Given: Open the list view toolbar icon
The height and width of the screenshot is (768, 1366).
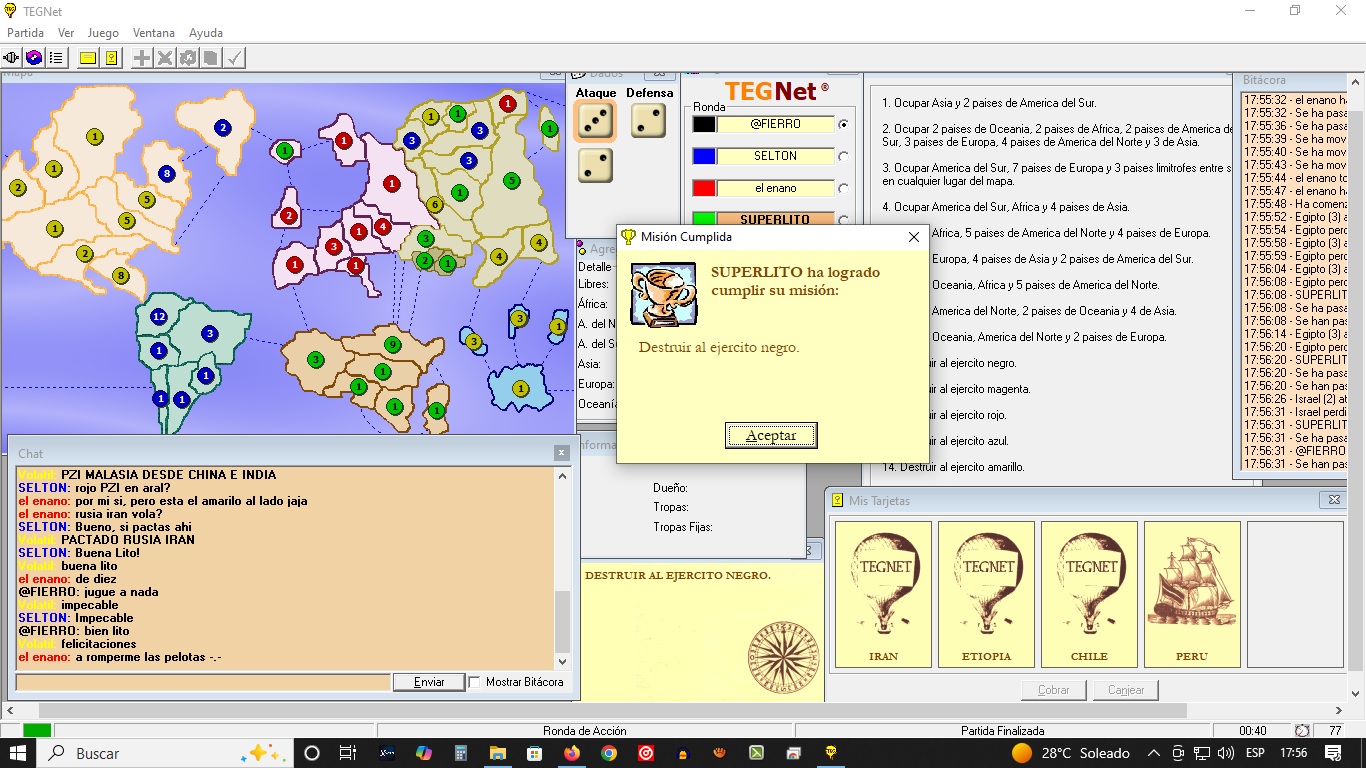Looking at the screenshot, I should point(57,58).
